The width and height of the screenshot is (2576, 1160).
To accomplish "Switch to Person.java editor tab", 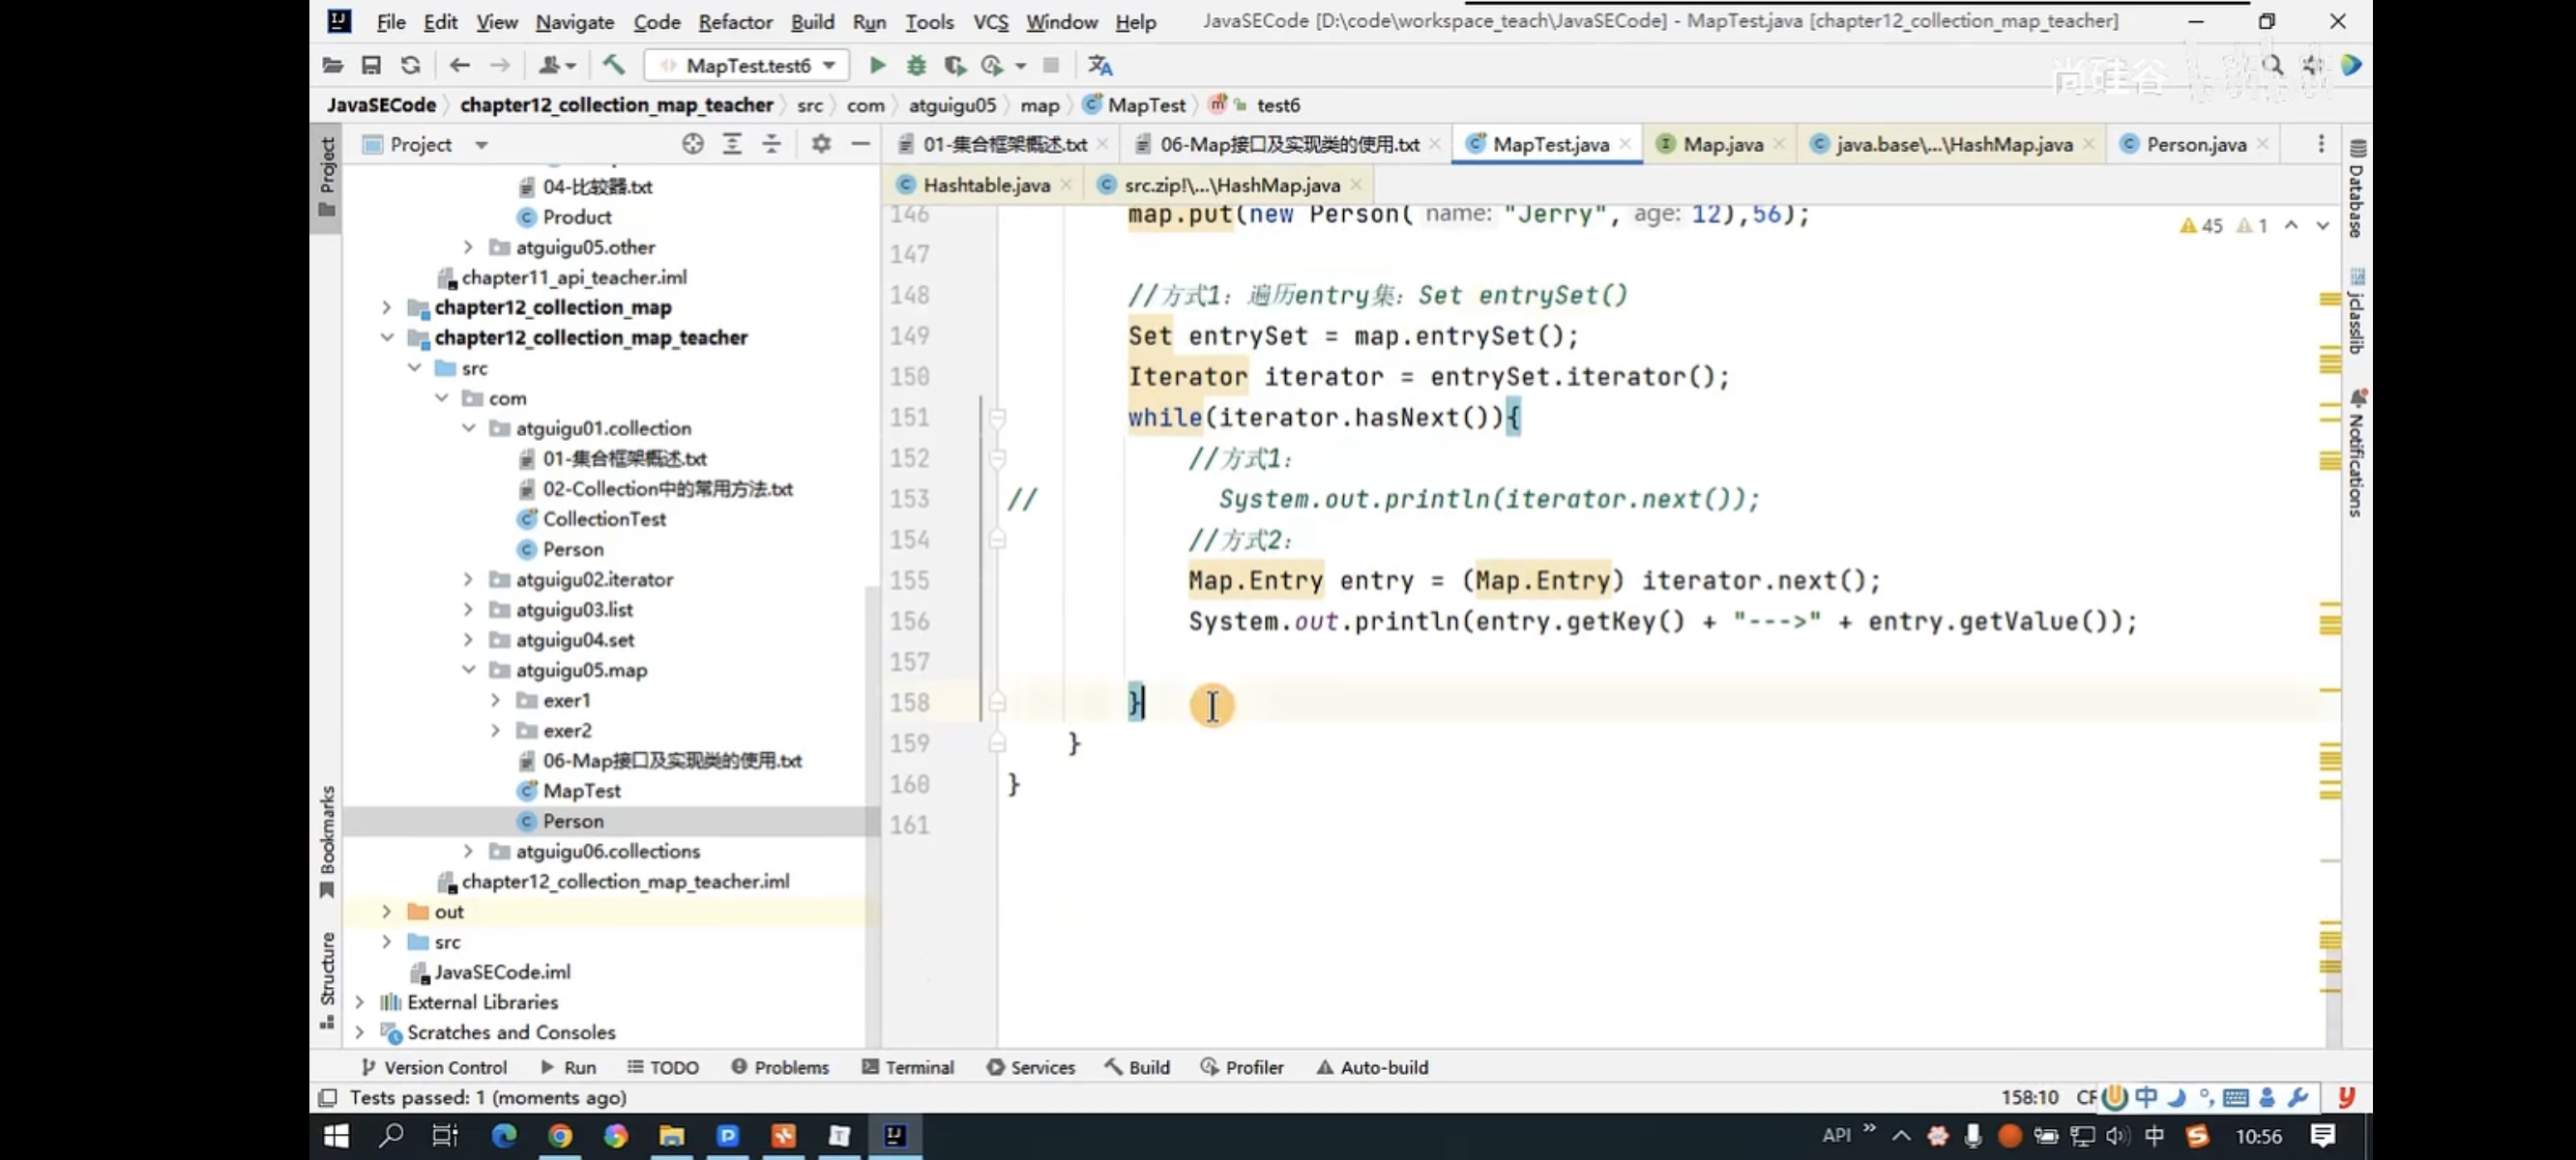I will [2195, 144].
